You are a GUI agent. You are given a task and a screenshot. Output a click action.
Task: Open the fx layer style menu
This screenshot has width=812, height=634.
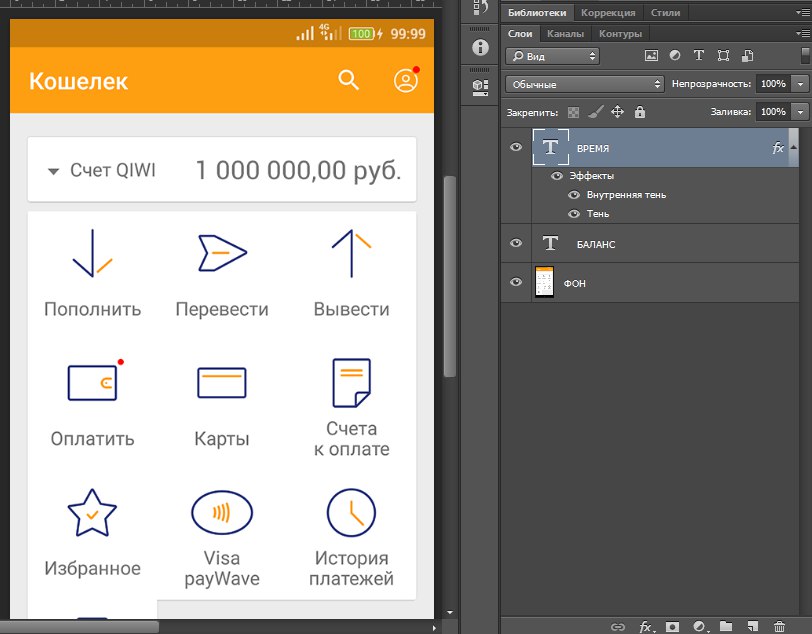pos(646,627)
